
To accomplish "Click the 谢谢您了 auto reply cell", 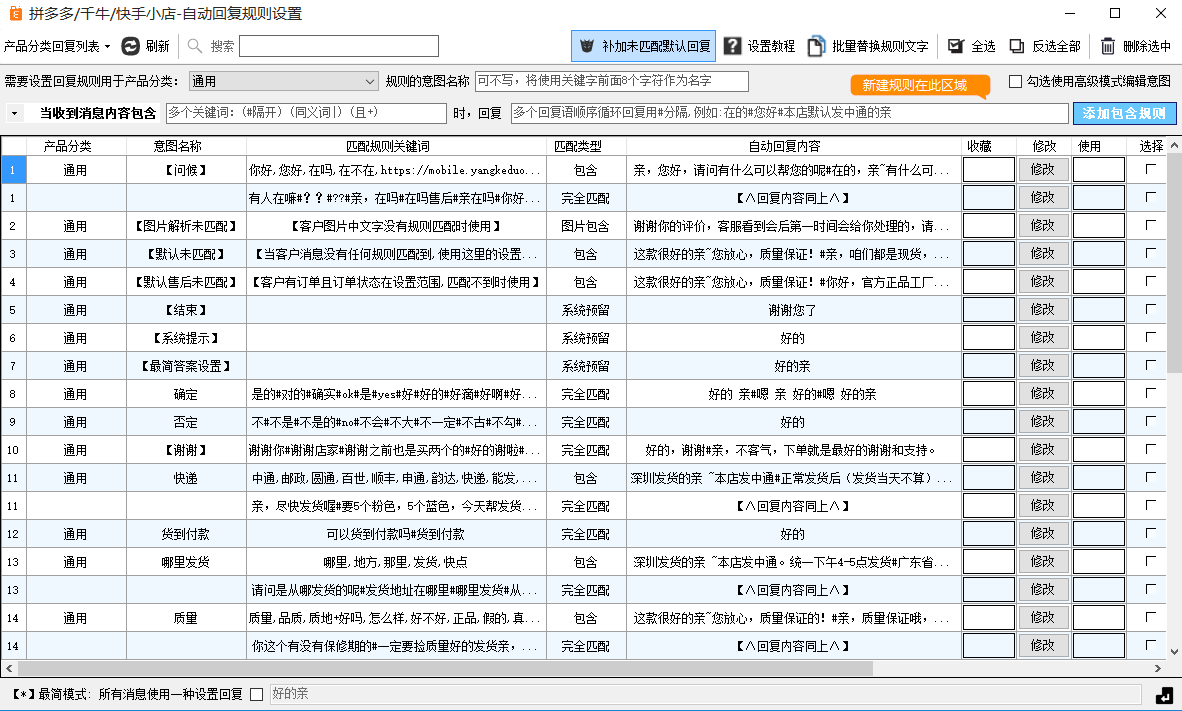I will [x=792, y=310].
